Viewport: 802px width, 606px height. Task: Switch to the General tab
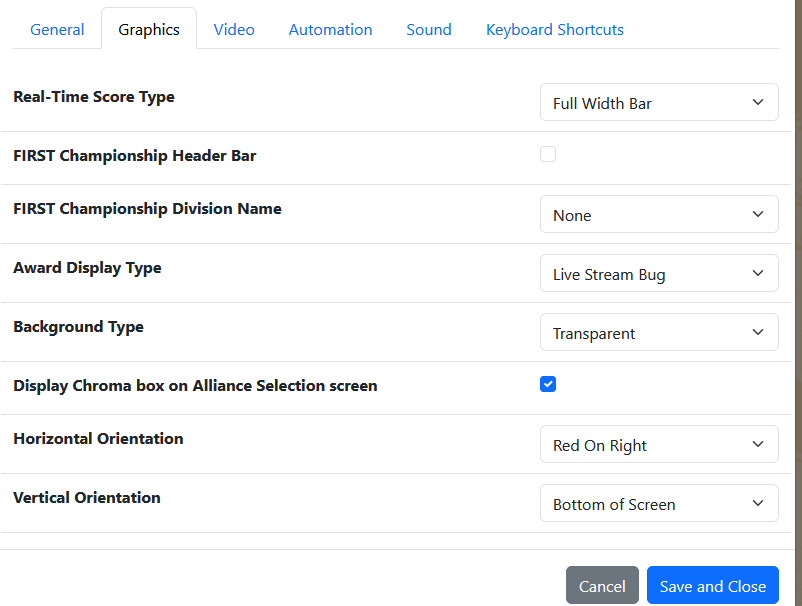pyautogui.click(x=57, y=29)
